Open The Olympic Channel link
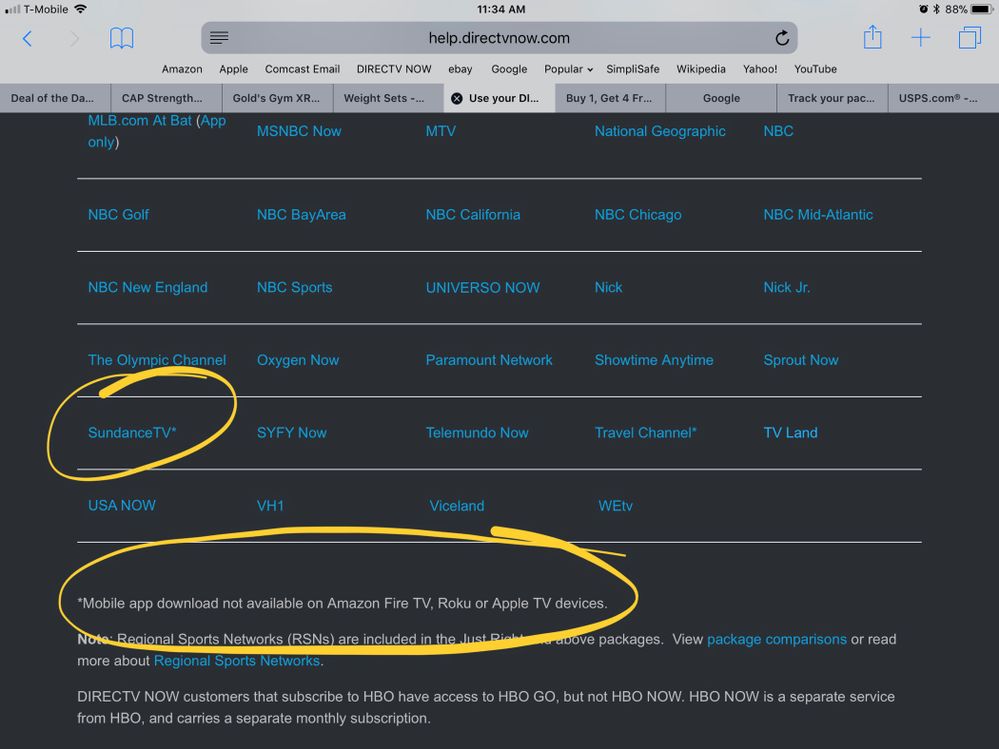The height and width of the screenshot is (749, 999). pyautogui.click(x=157, y=360)
